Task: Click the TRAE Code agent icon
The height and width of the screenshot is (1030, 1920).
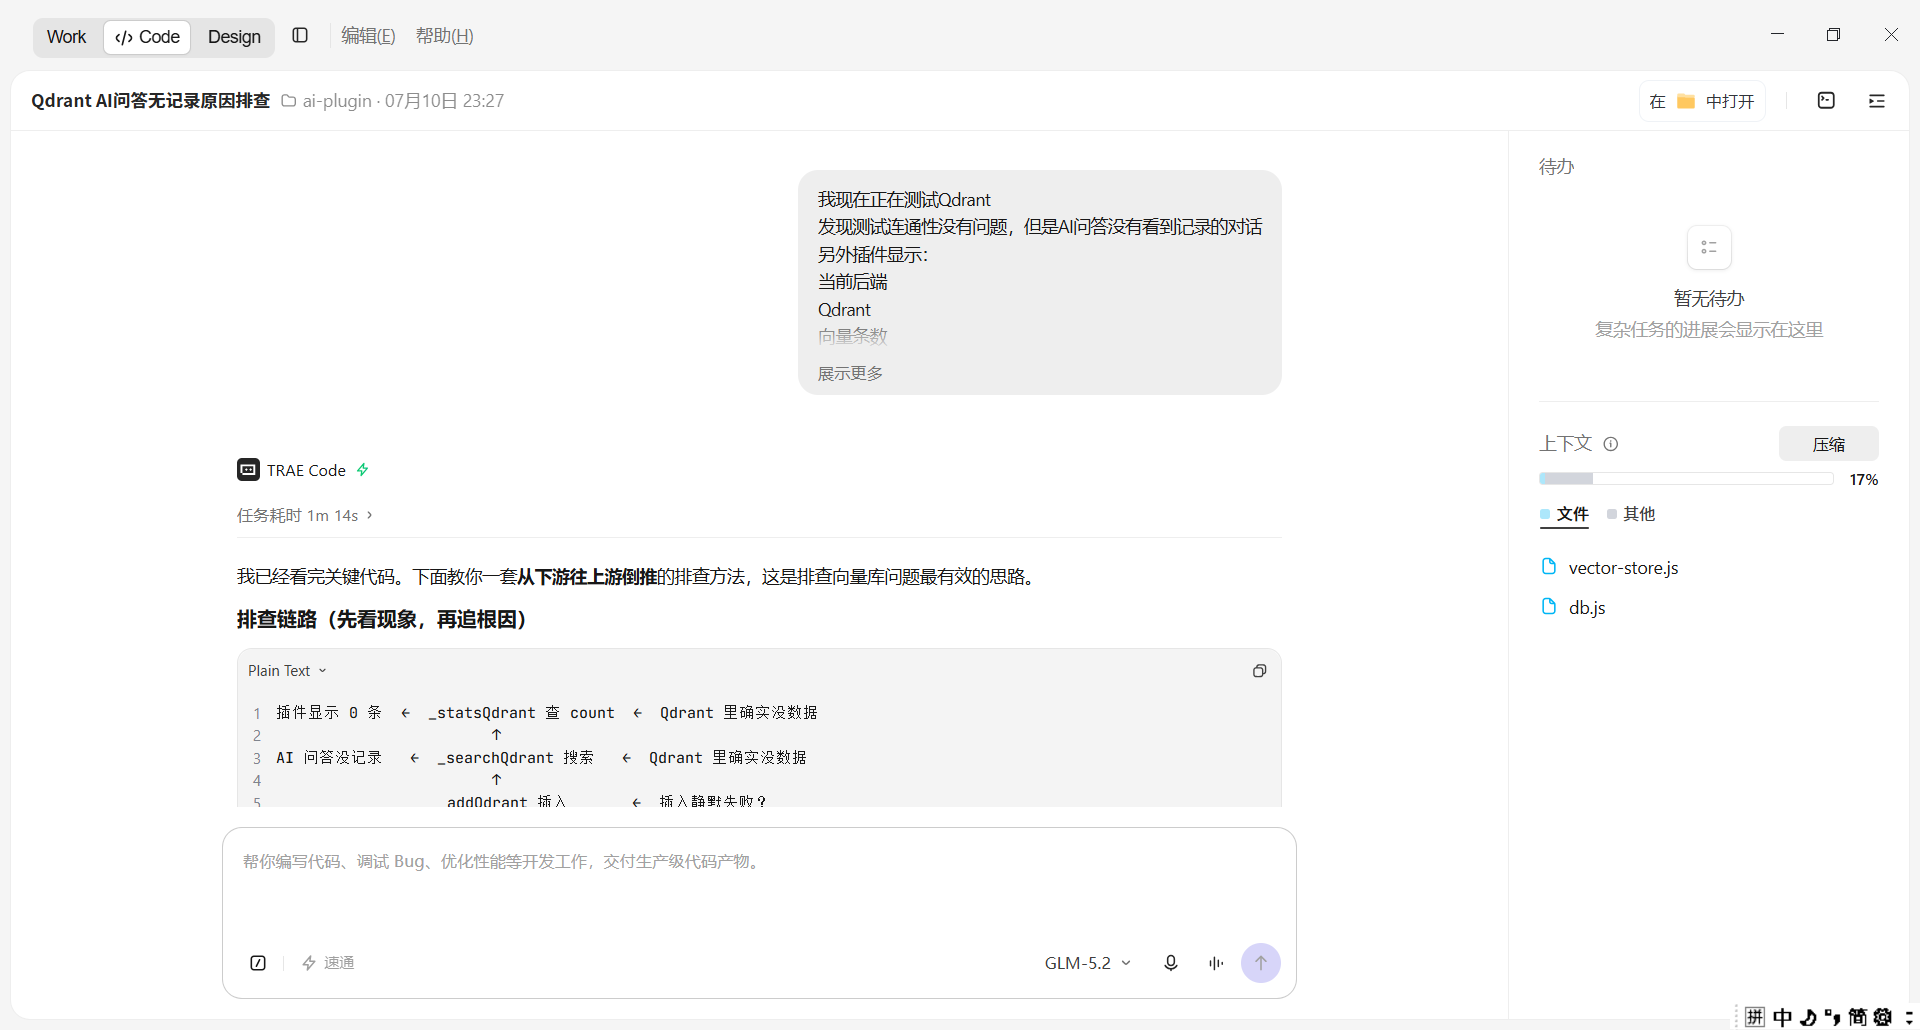Action: [248, 470]
